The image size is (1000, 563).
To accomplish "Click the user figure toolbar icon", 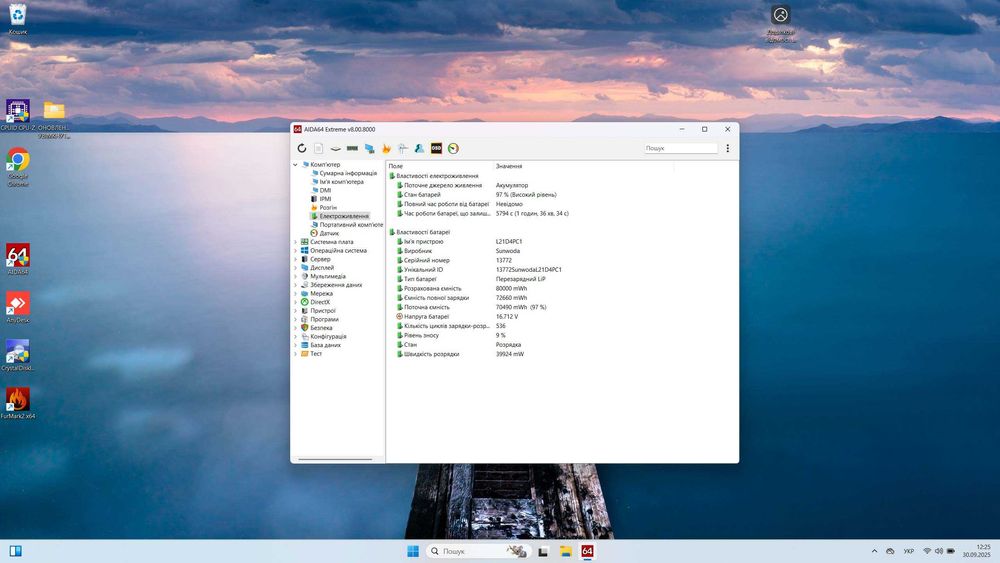I will pos(419,148).
